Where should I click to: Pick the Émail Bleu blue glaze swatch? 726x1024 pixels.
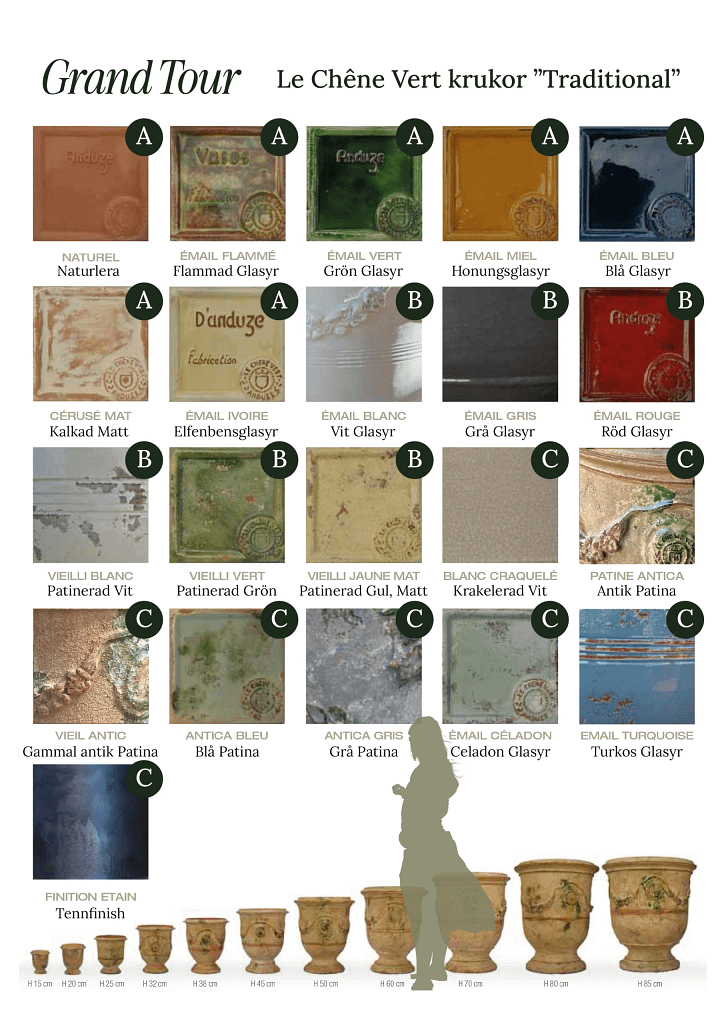click(x=637, y=184)
